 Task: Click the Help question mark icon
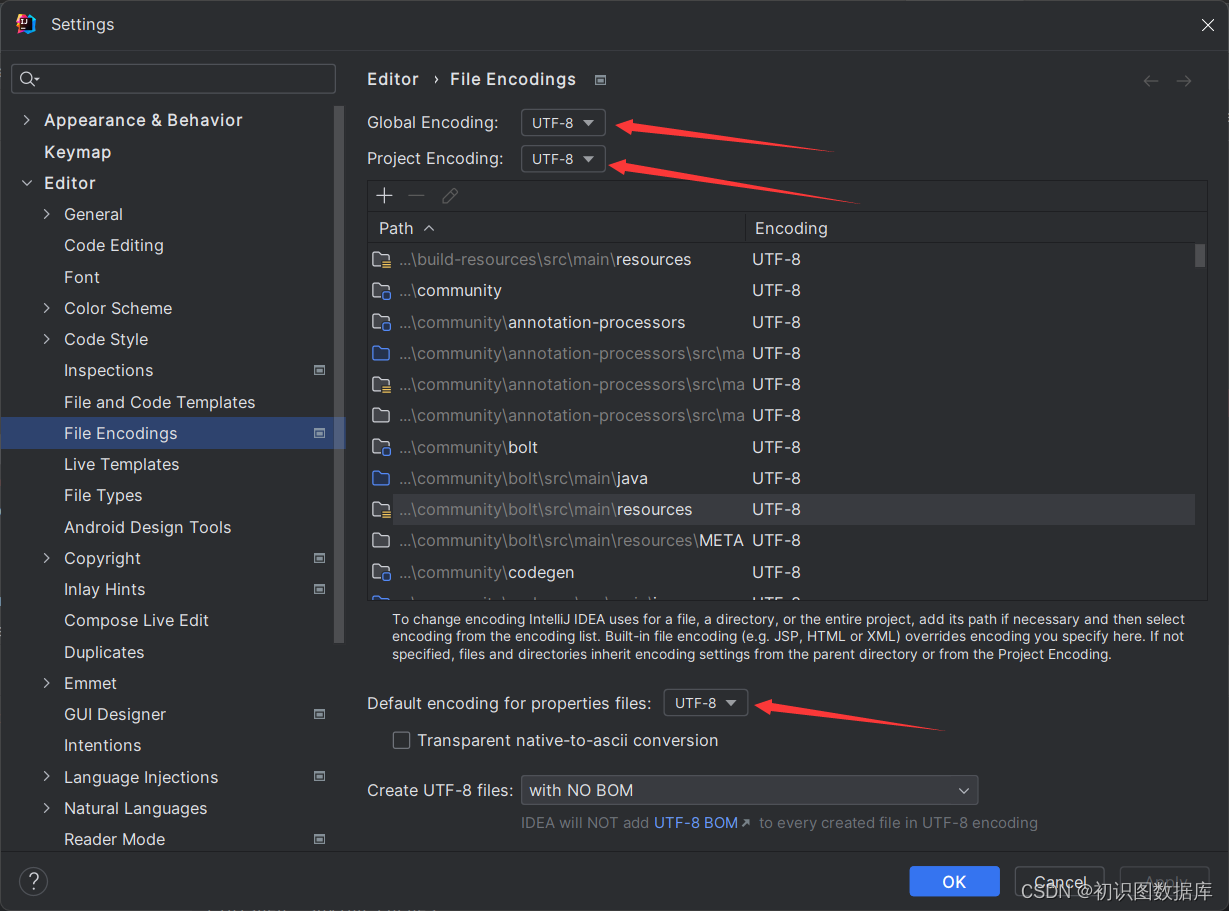click(x=34, y=881)
